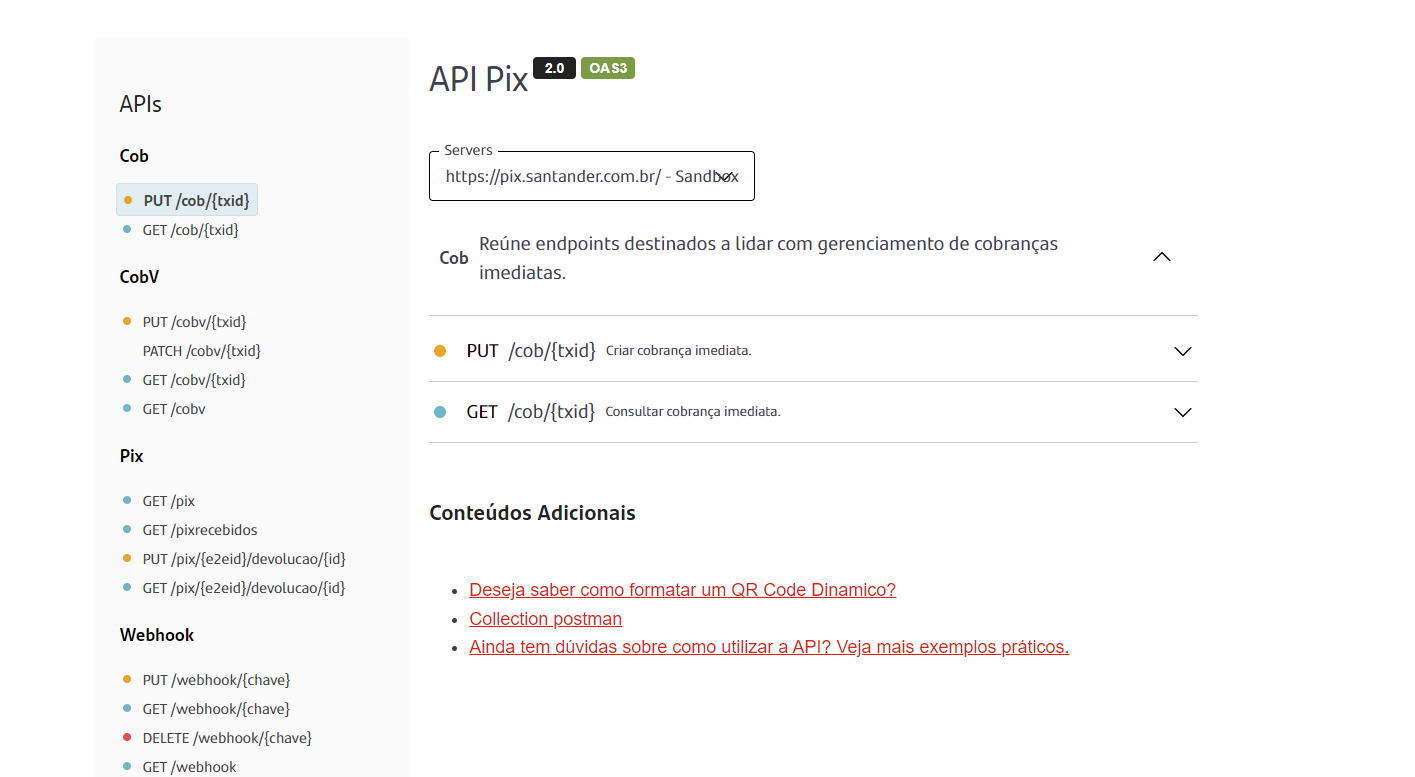Select PUT /cob/{txid} in sidebar
The height and width of the screenshot is (777, 1415).
coord(187,200)
